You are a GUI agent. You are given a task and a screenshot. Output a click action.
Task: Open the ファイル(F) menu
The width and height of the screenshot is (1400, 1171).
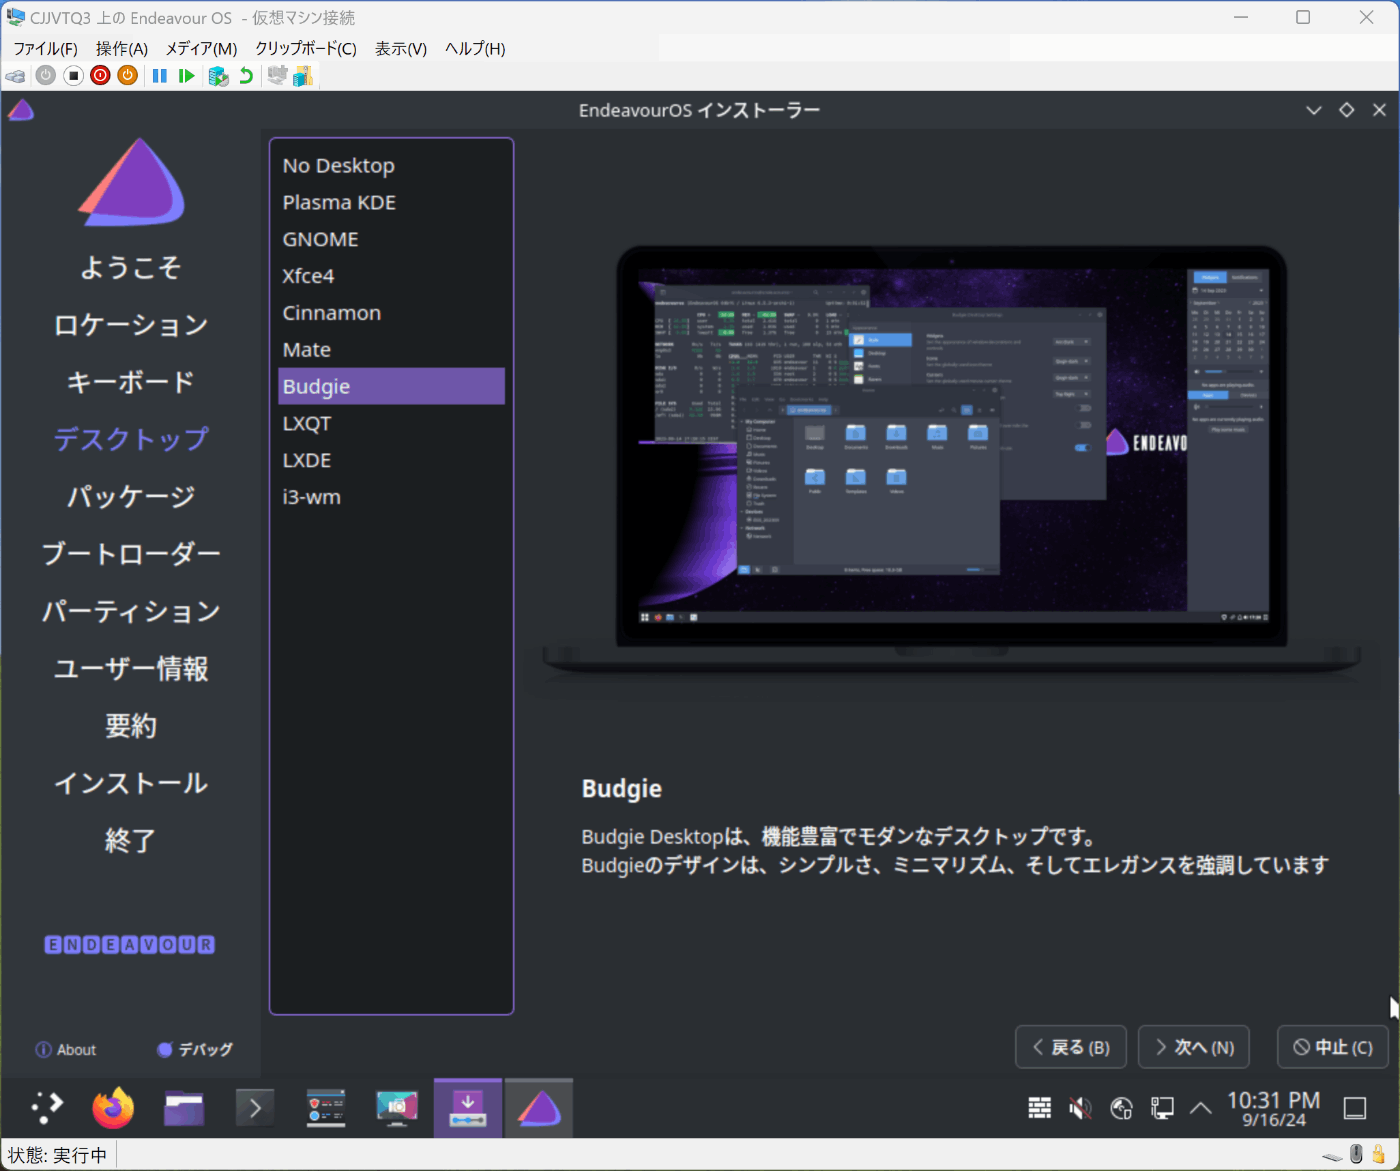point(45,48)
